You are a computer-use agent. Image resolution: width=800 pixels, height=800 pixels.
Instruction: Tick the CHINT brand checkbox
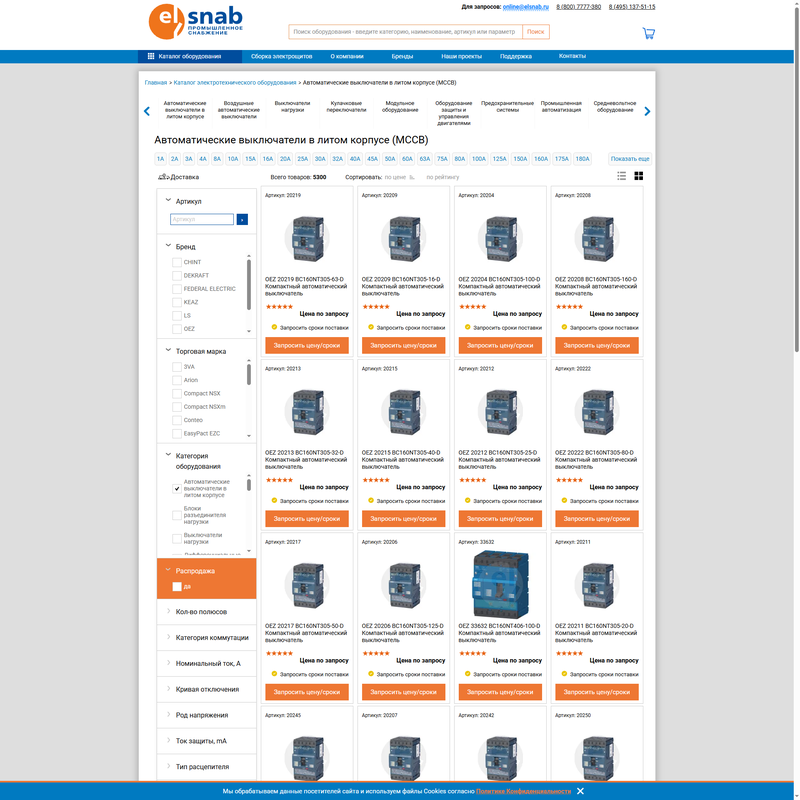(177, 262)
